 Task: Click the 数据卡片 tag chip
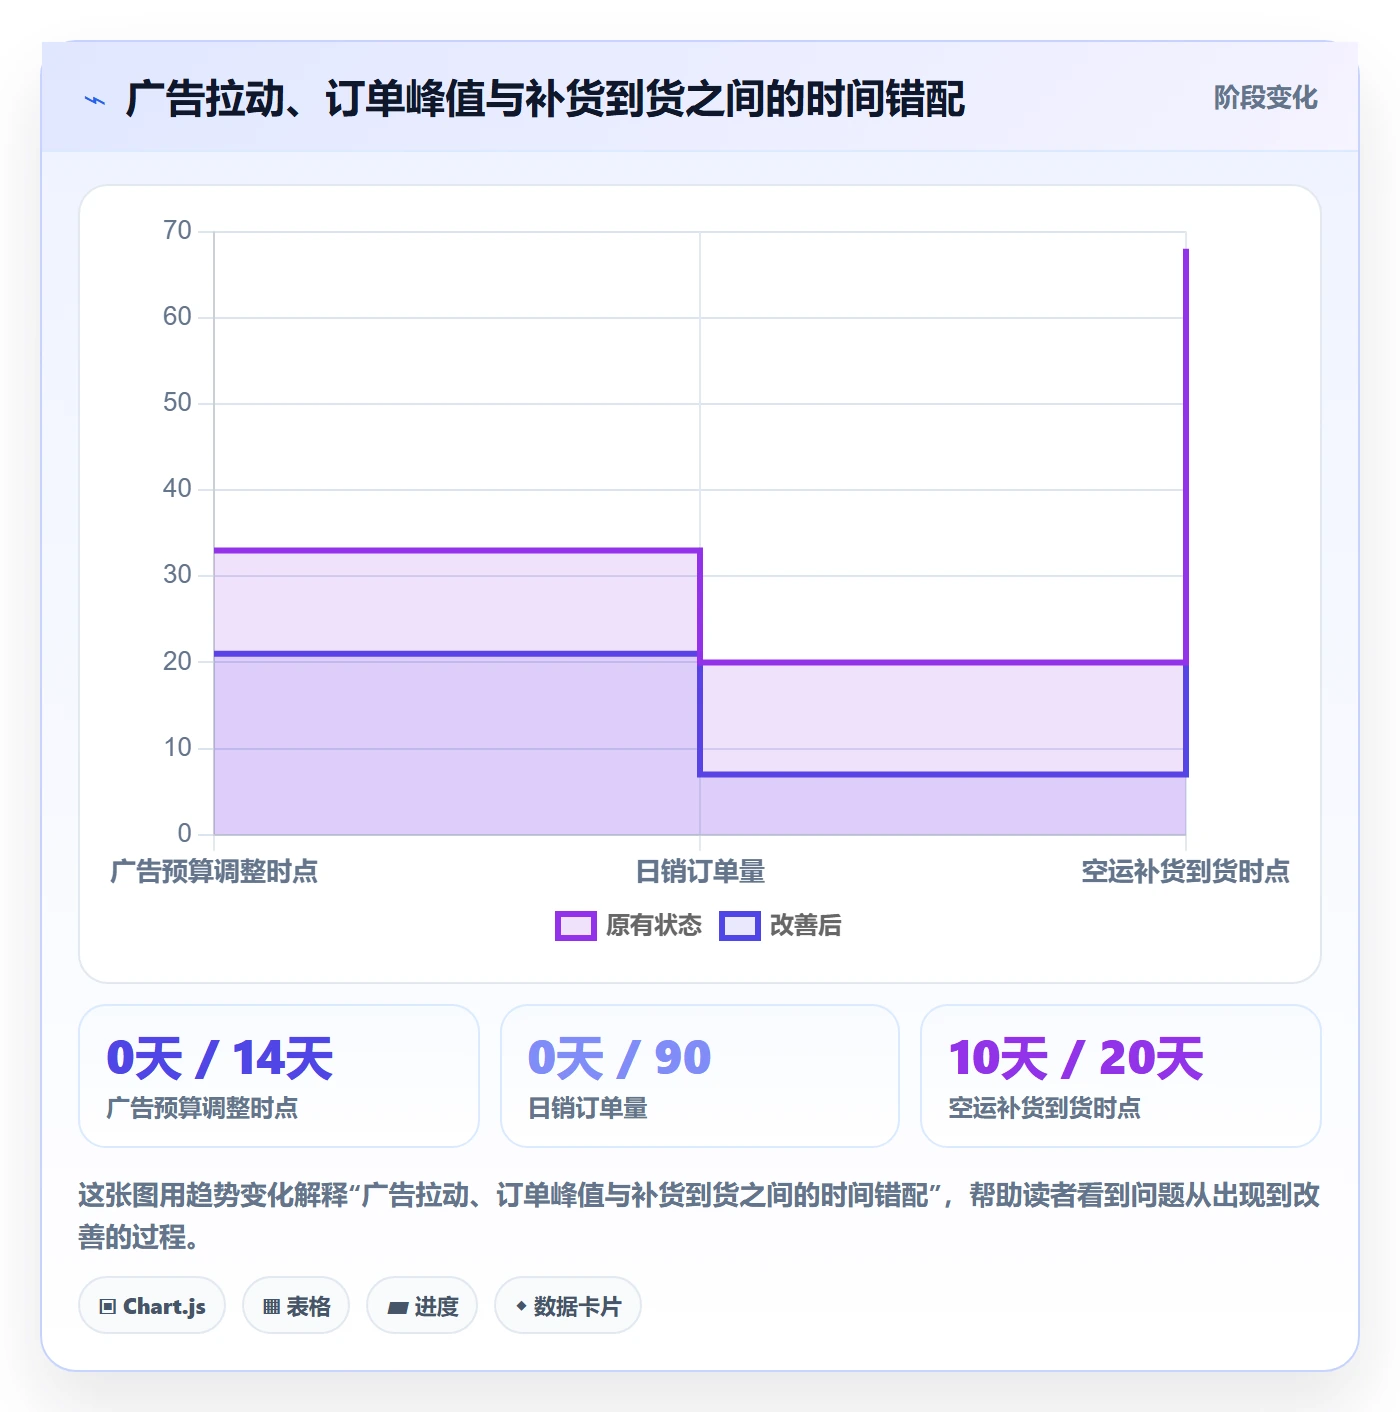(568, 1306)
